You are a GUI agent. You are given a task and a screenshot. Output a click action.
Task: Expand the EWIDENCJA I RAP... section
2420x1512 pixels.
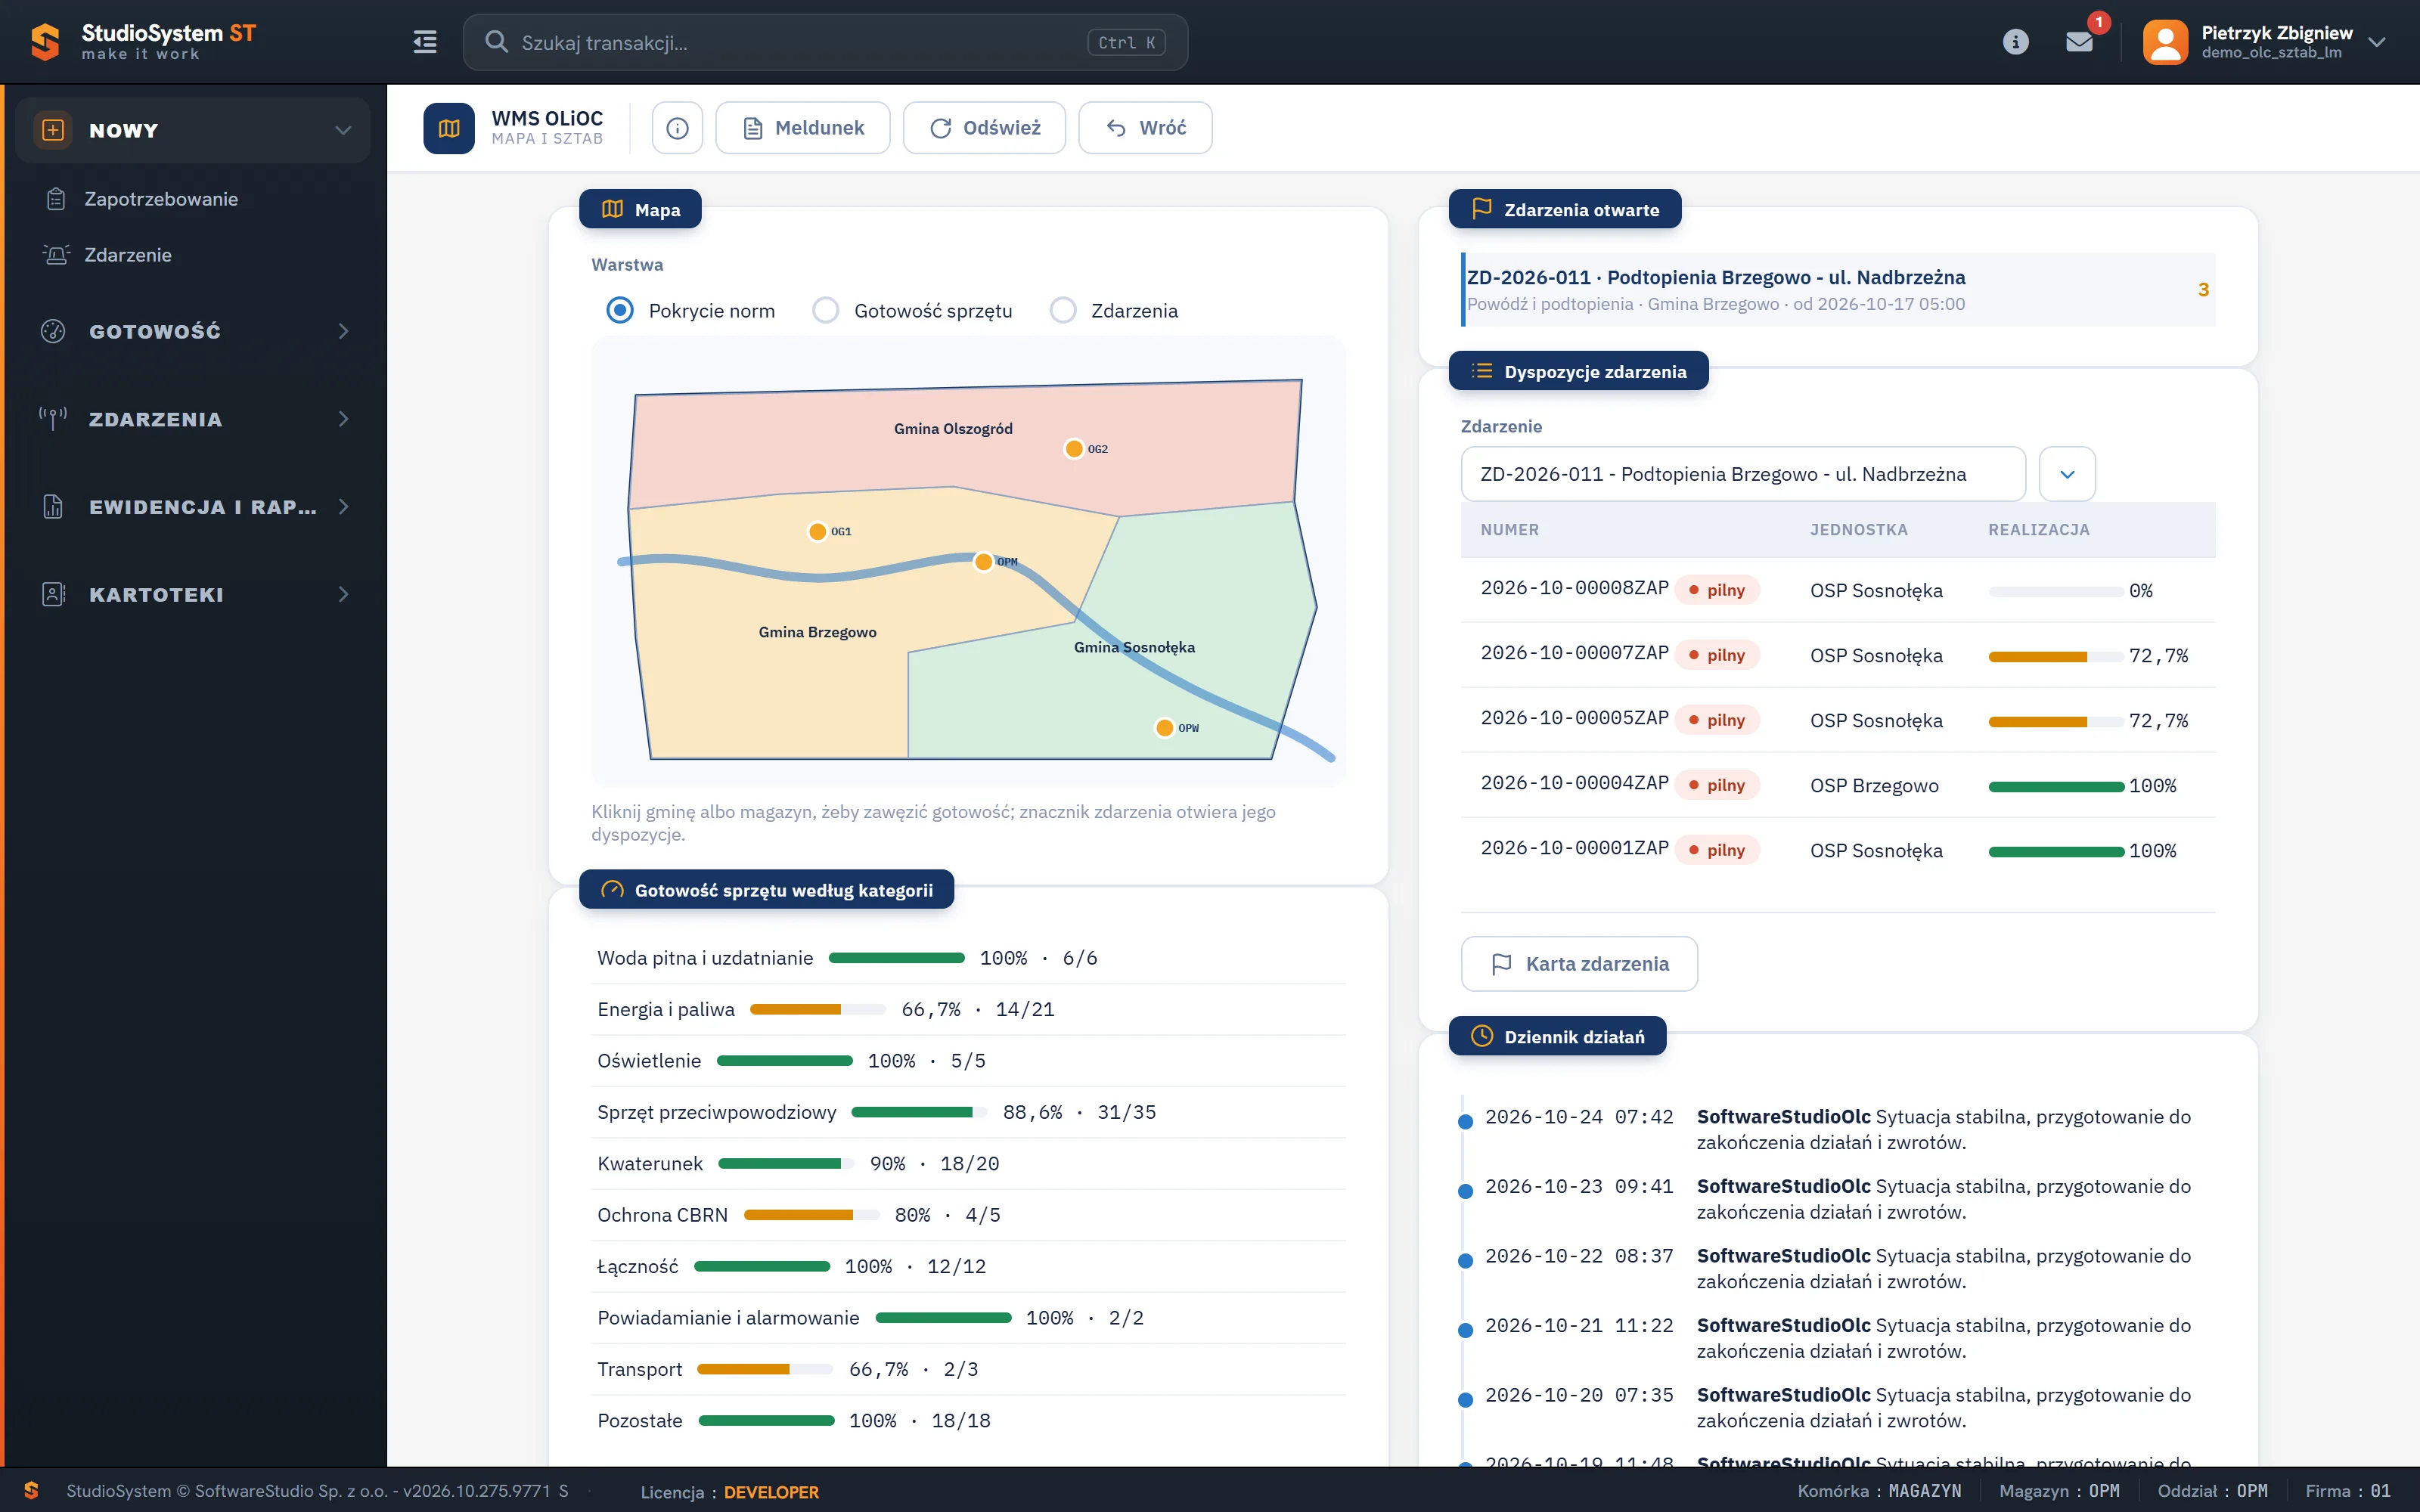(x=193, y=507)
